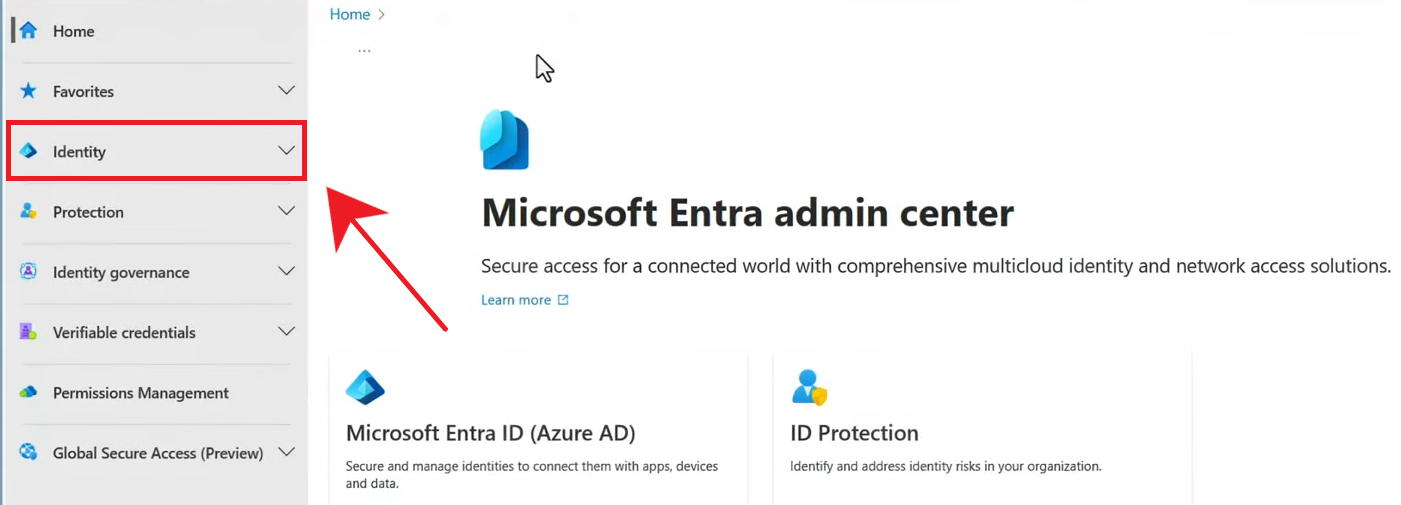The image size is (1401, 505).
Task: Expand Verifiable credentials chevron
Action: coord(286,332)
